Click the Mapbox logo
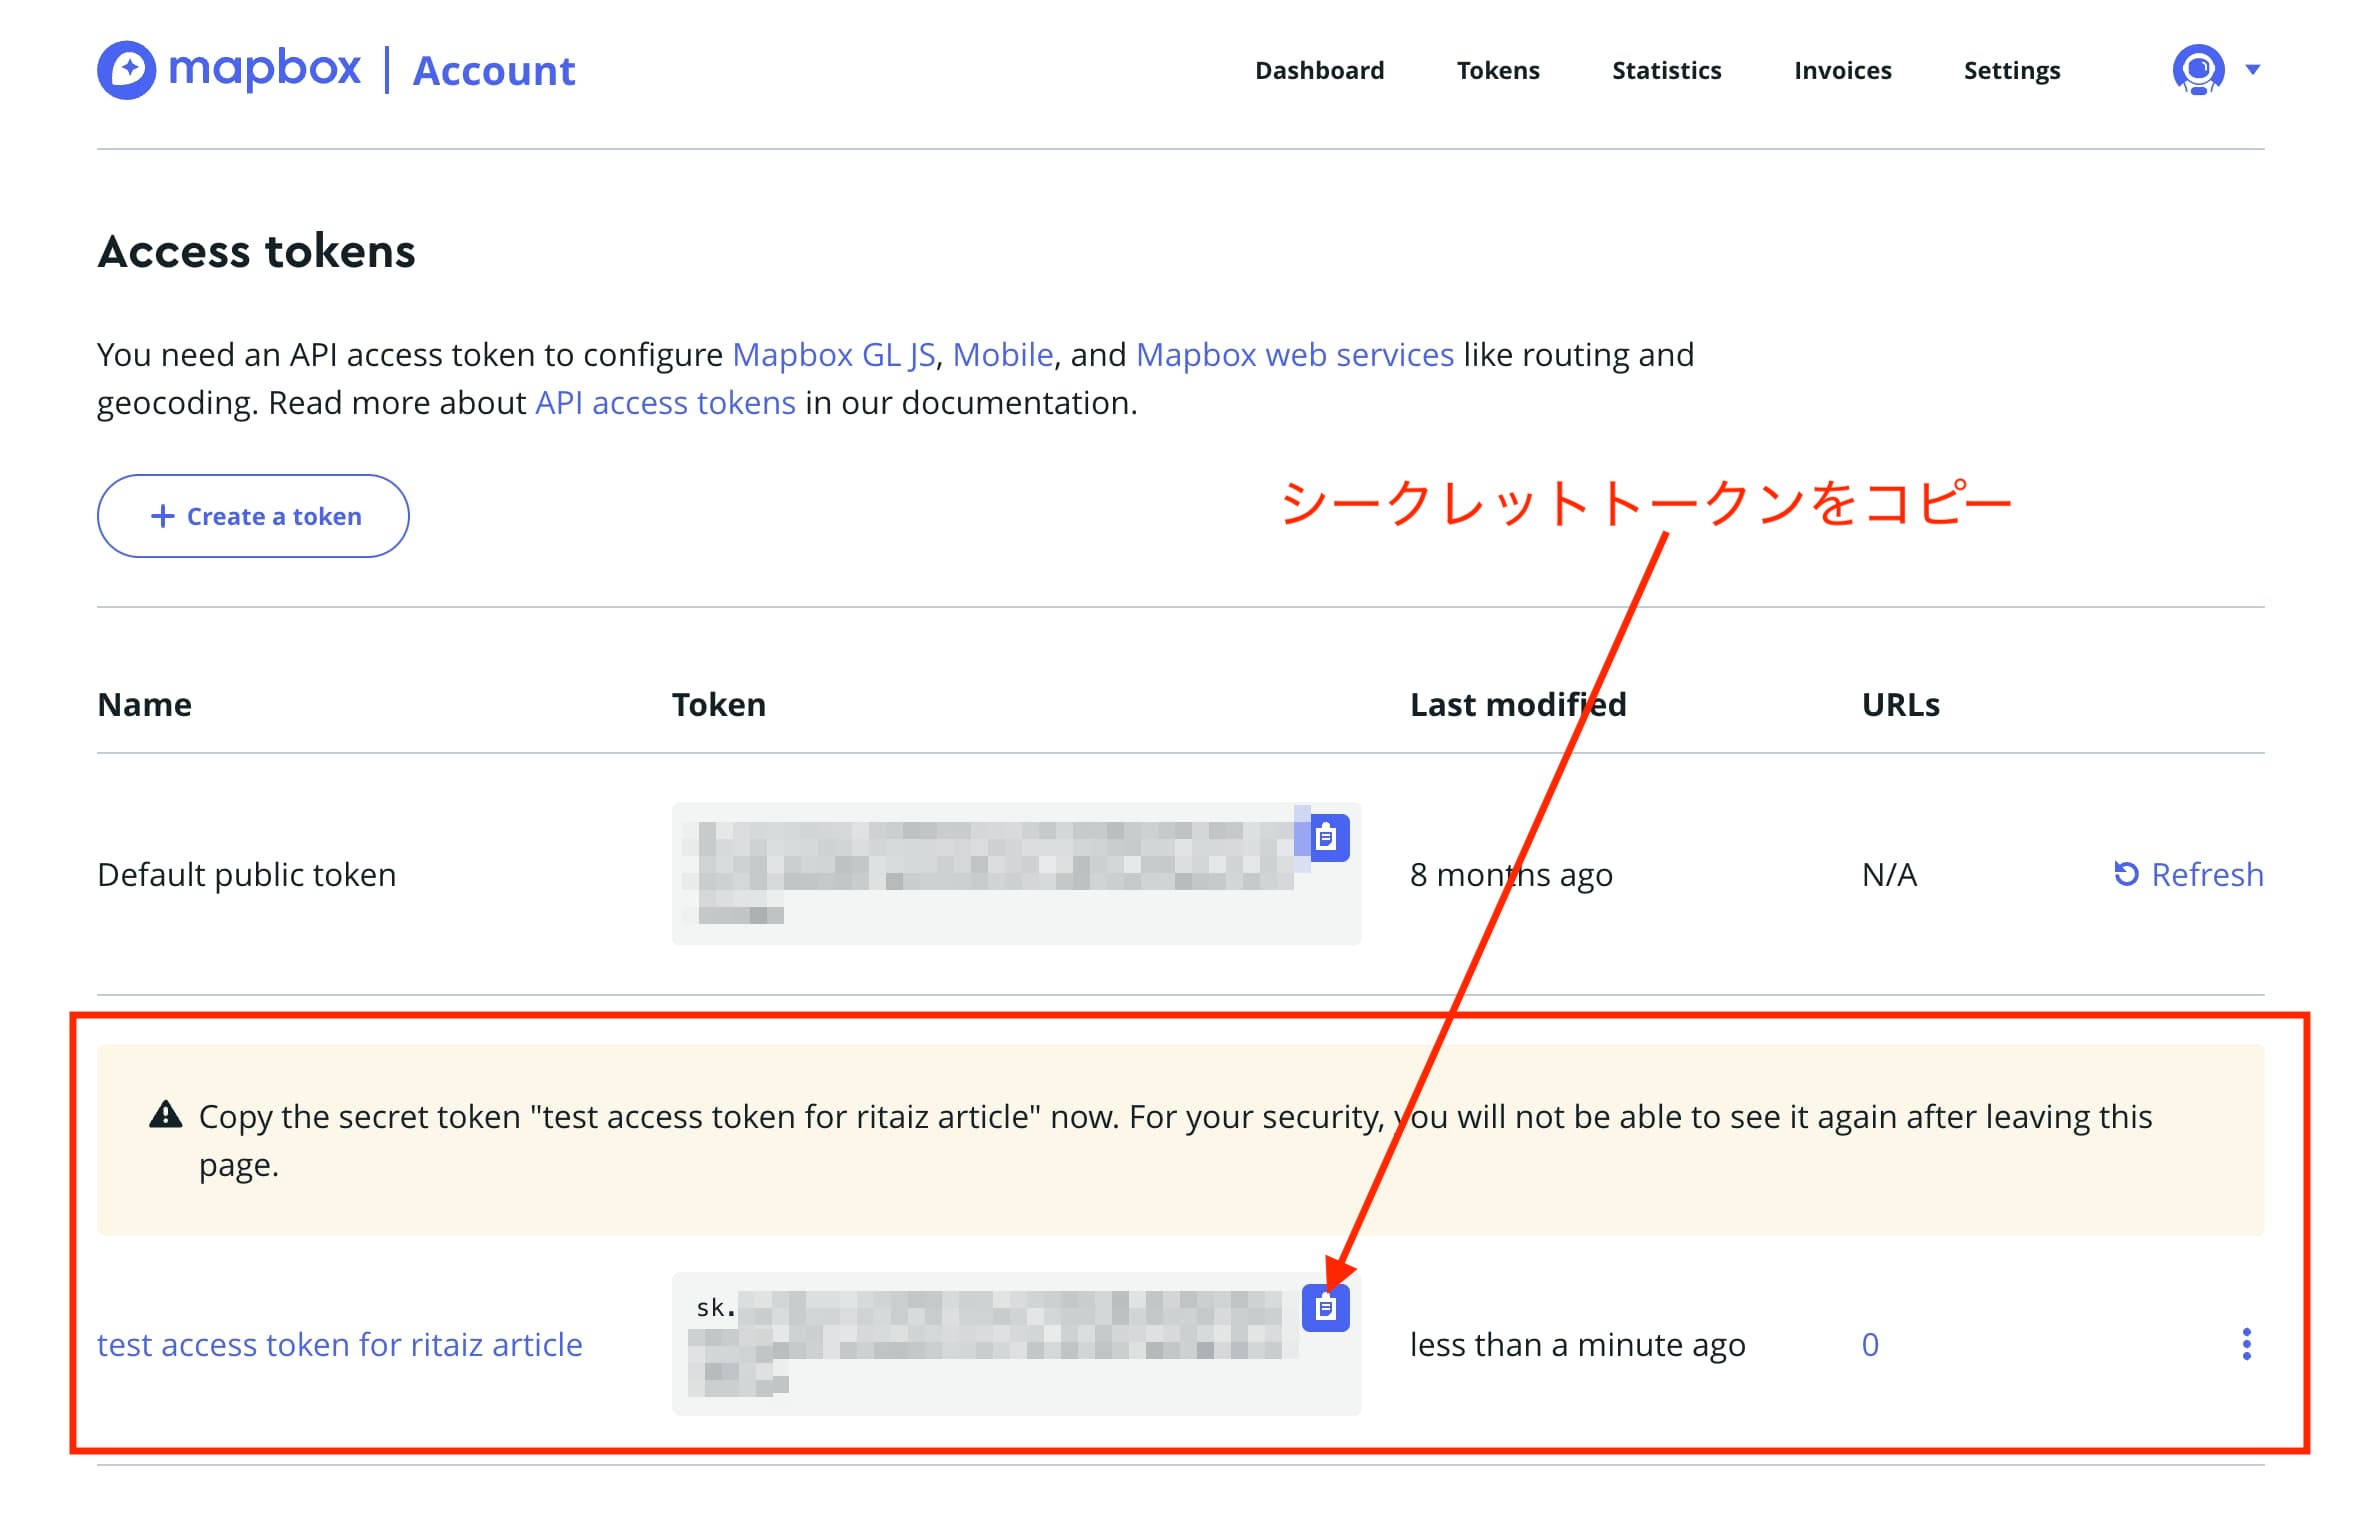 point(228,70)
